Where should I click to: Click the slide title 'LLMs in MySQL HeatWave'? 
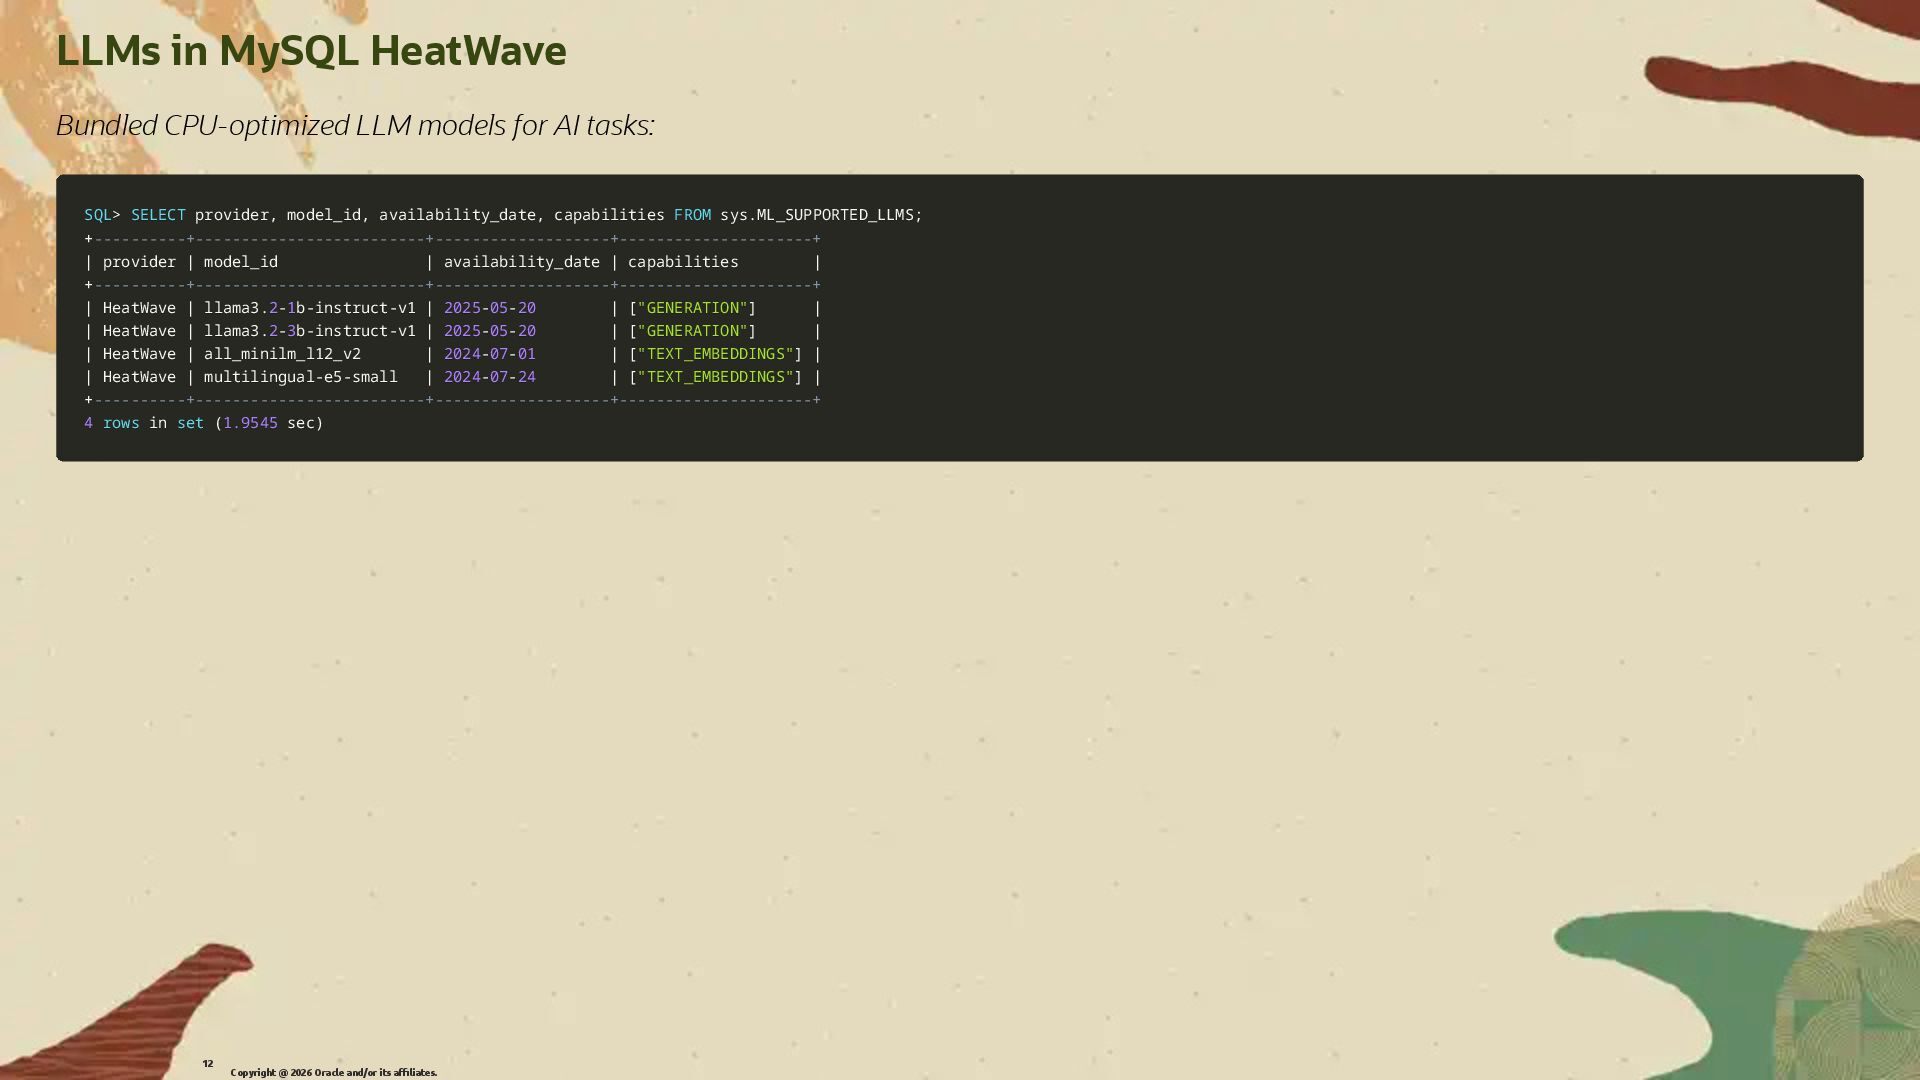pos(311,51)
